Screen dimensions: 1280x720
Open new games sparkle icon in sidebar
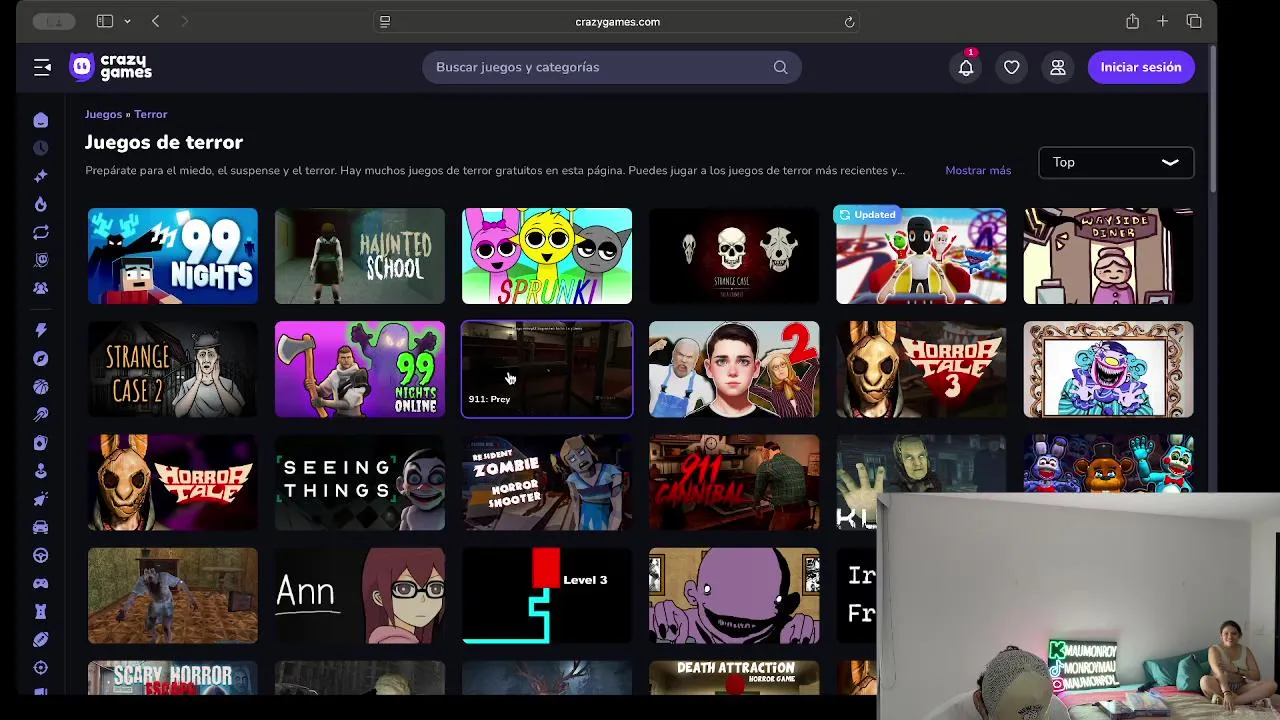pyautogui.click(x=41, y=176)
